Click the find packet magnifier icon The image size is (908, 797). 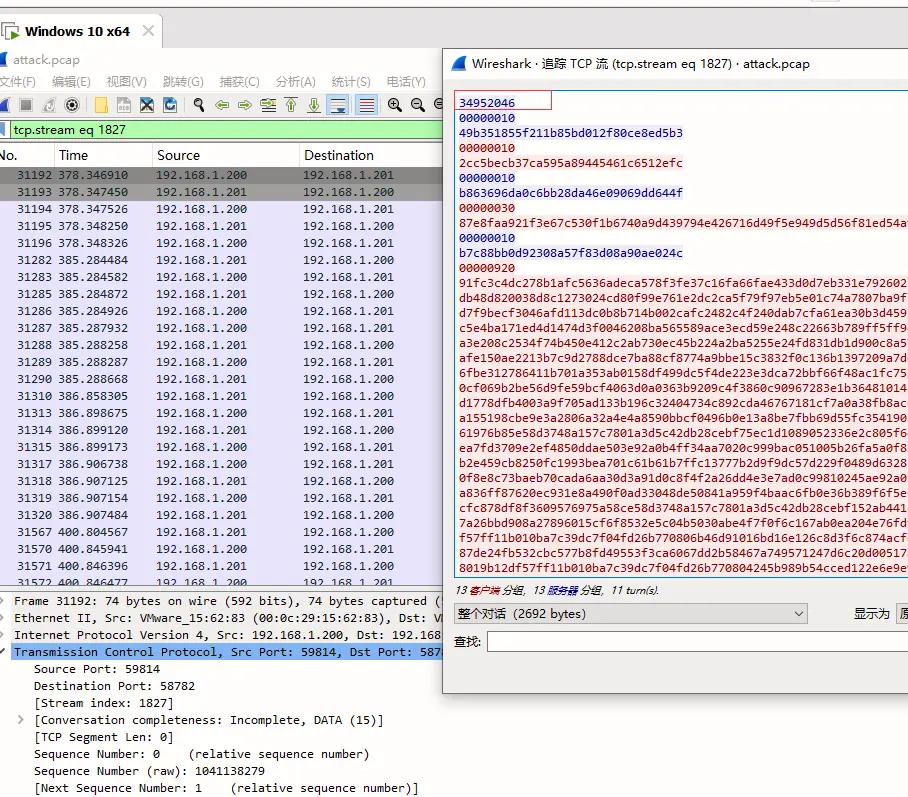tap(199, 105)
